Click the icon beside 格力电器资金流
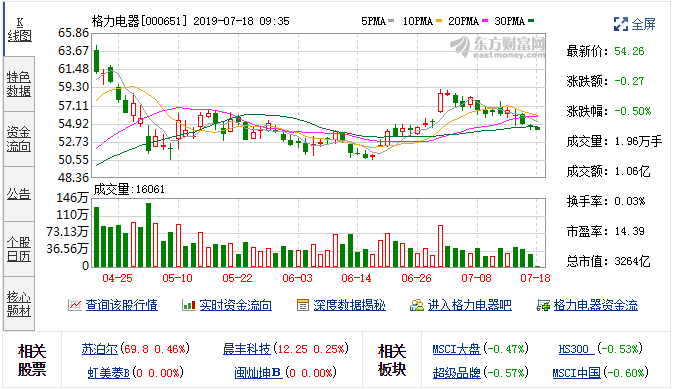Screen dimensions: 673x389 (x=543, y=305)
